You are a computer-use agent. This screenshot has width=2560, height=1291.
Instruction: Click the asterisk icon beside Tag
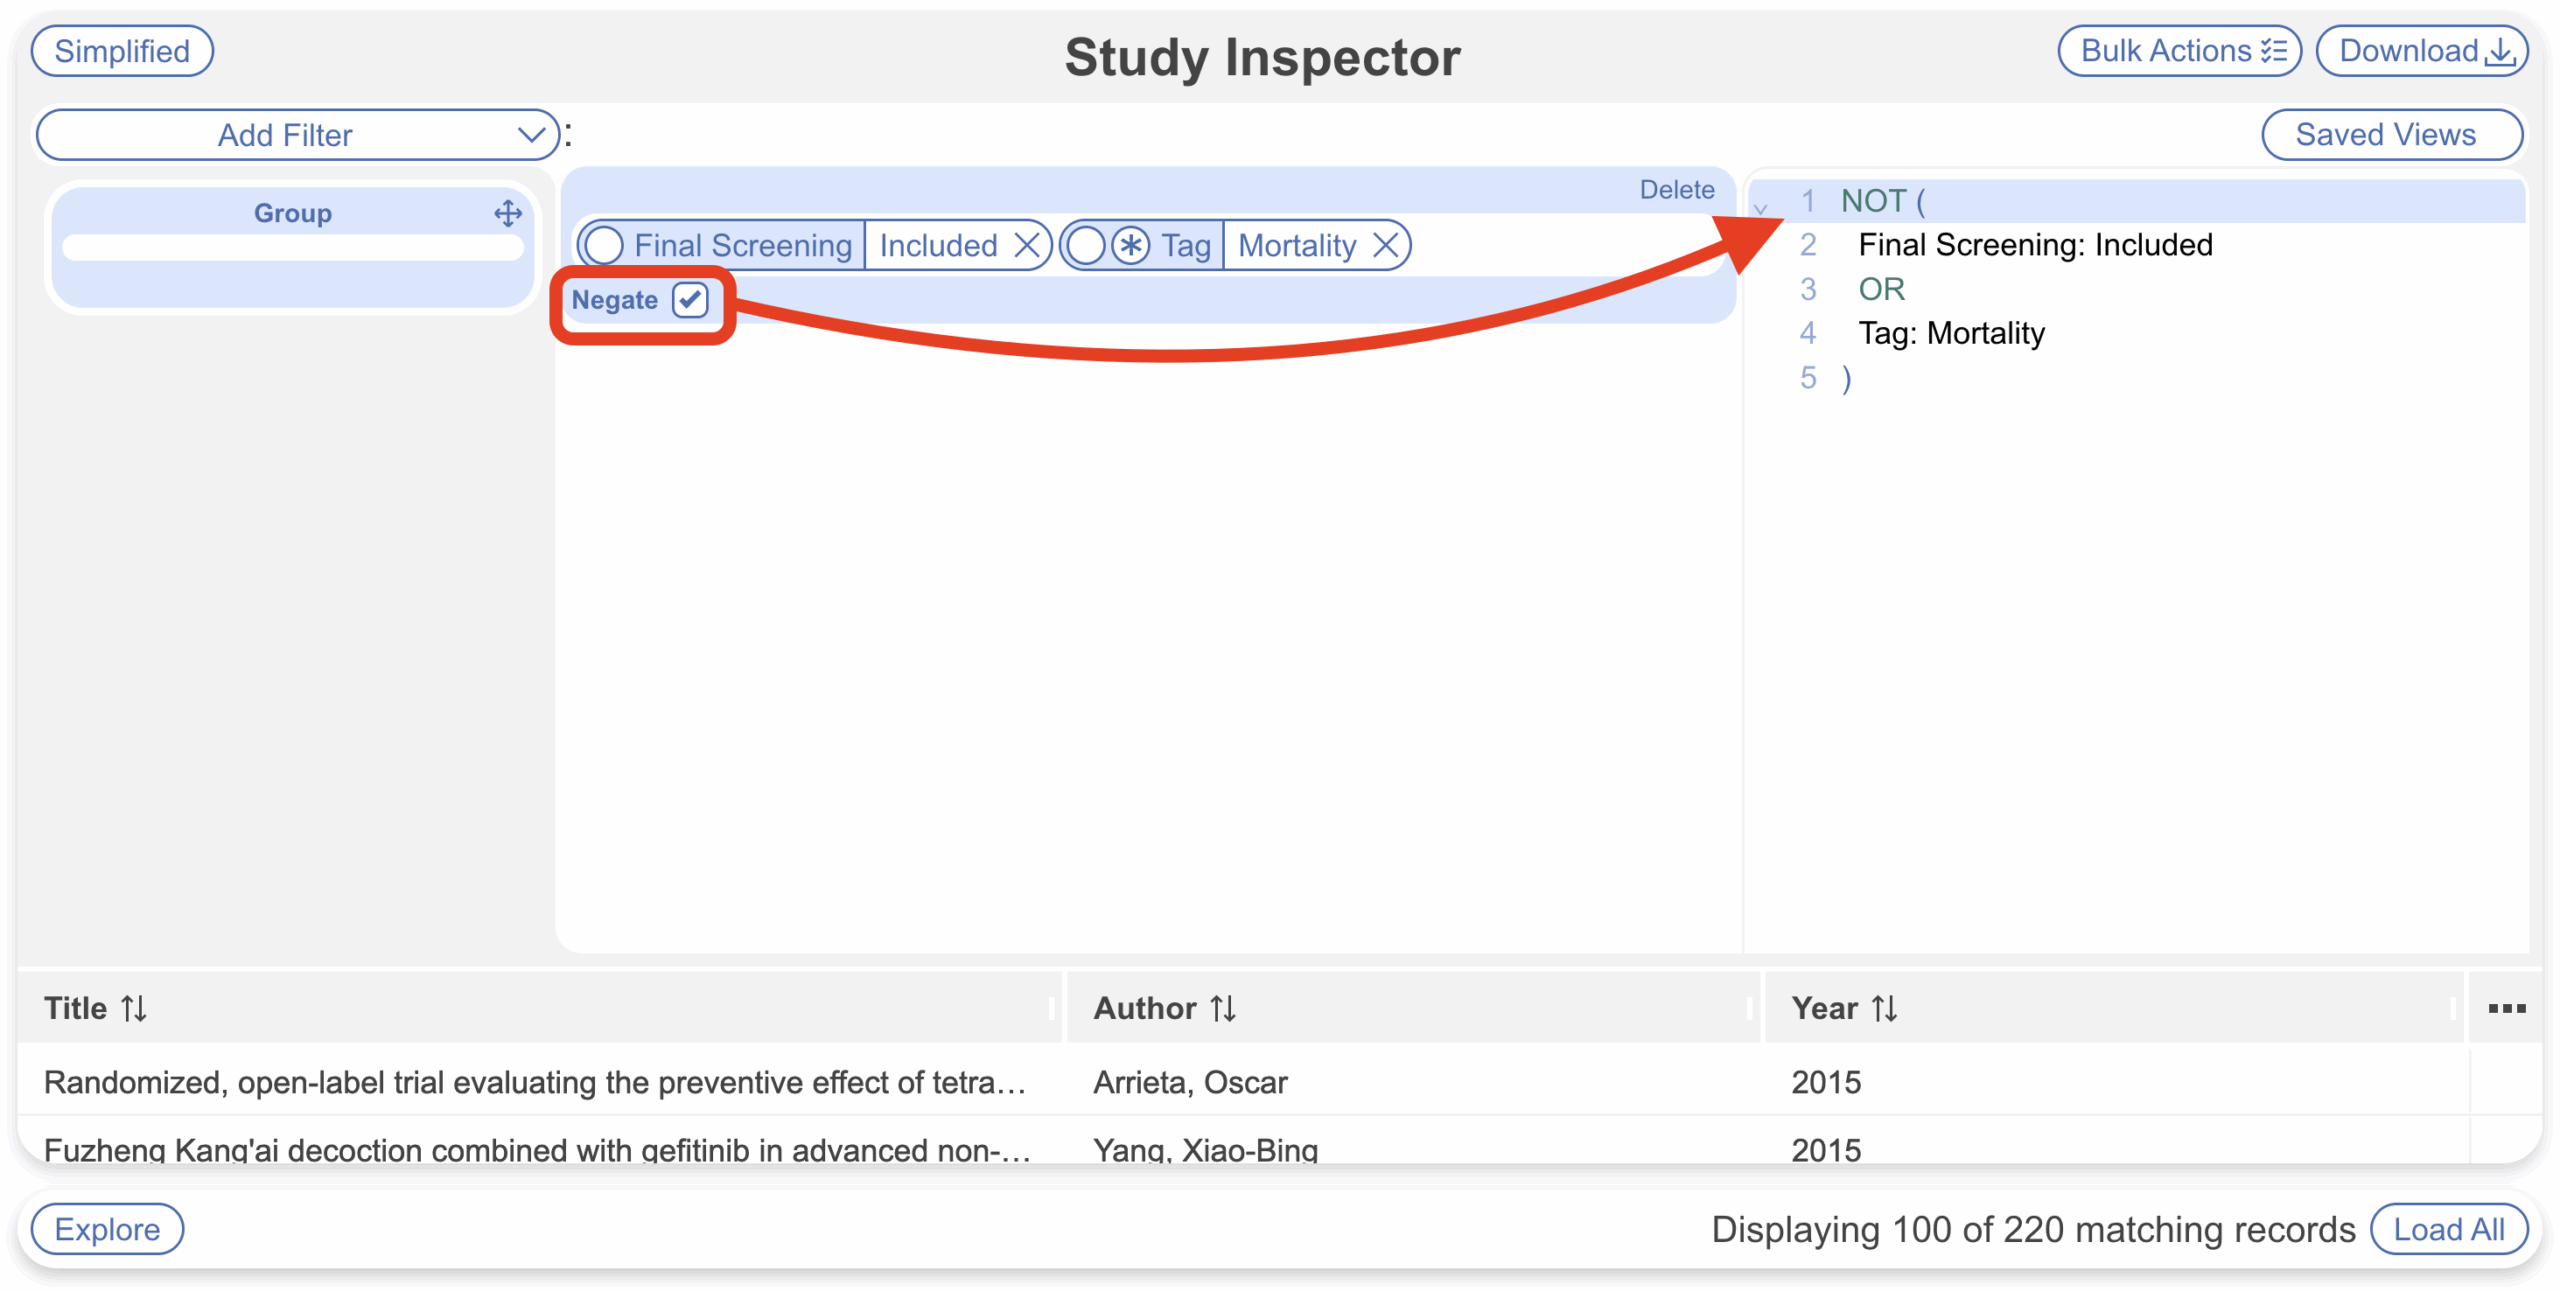[1130, 245]
